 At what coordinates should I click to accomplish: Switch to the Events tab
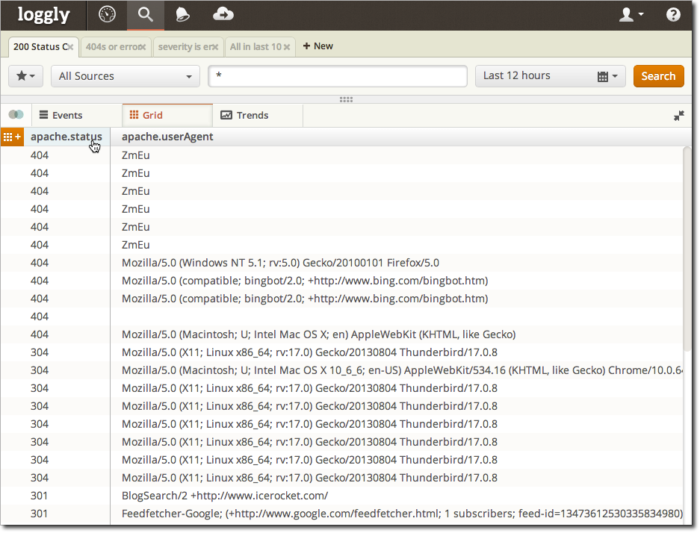[60, 115]
